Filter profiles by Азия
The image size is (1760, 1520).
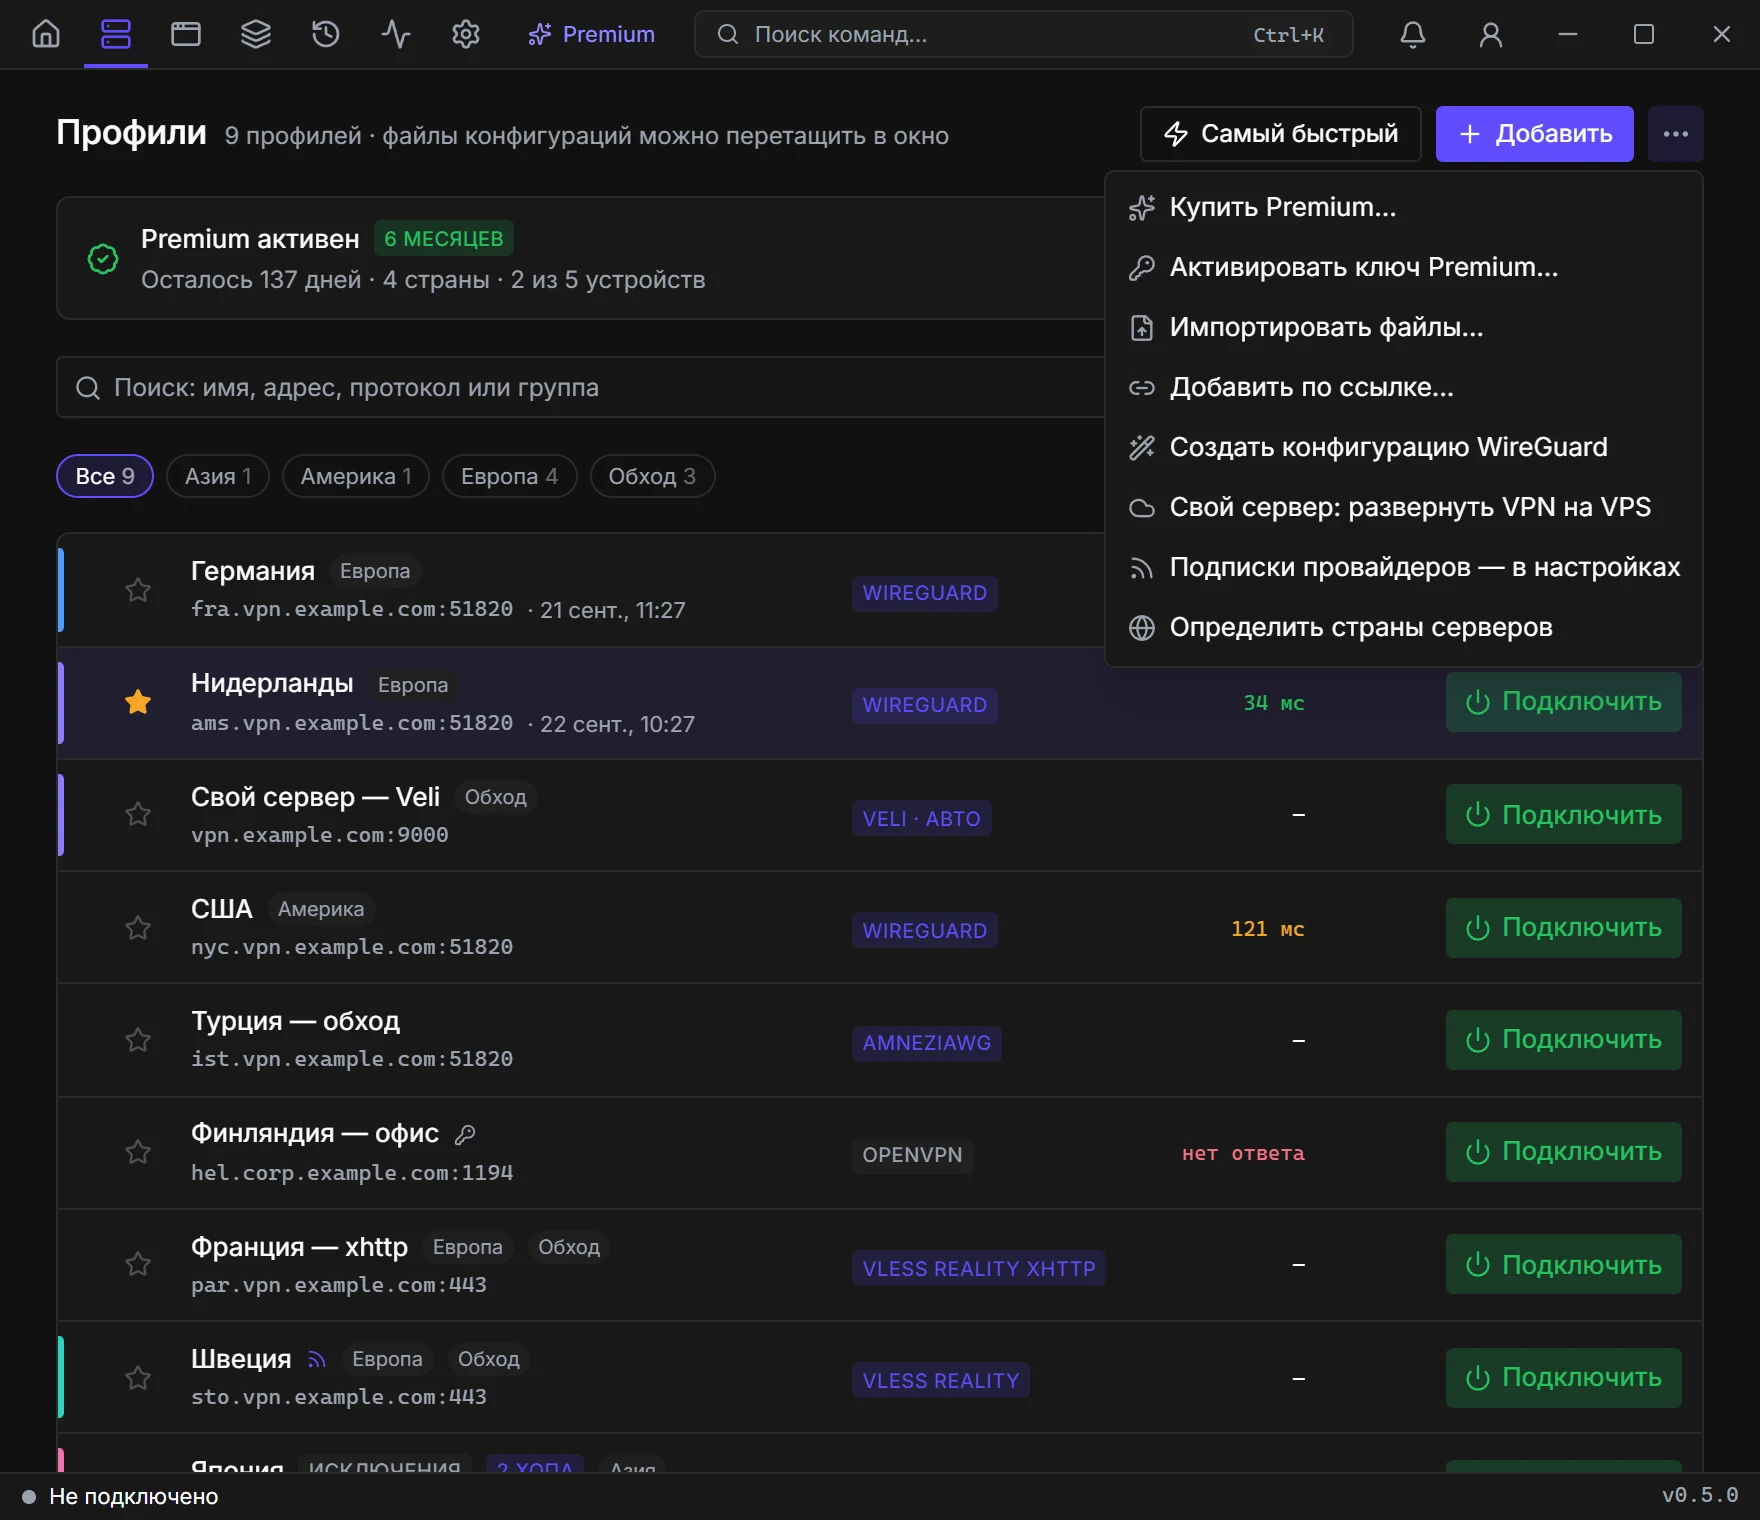click(x=218, y=476)
